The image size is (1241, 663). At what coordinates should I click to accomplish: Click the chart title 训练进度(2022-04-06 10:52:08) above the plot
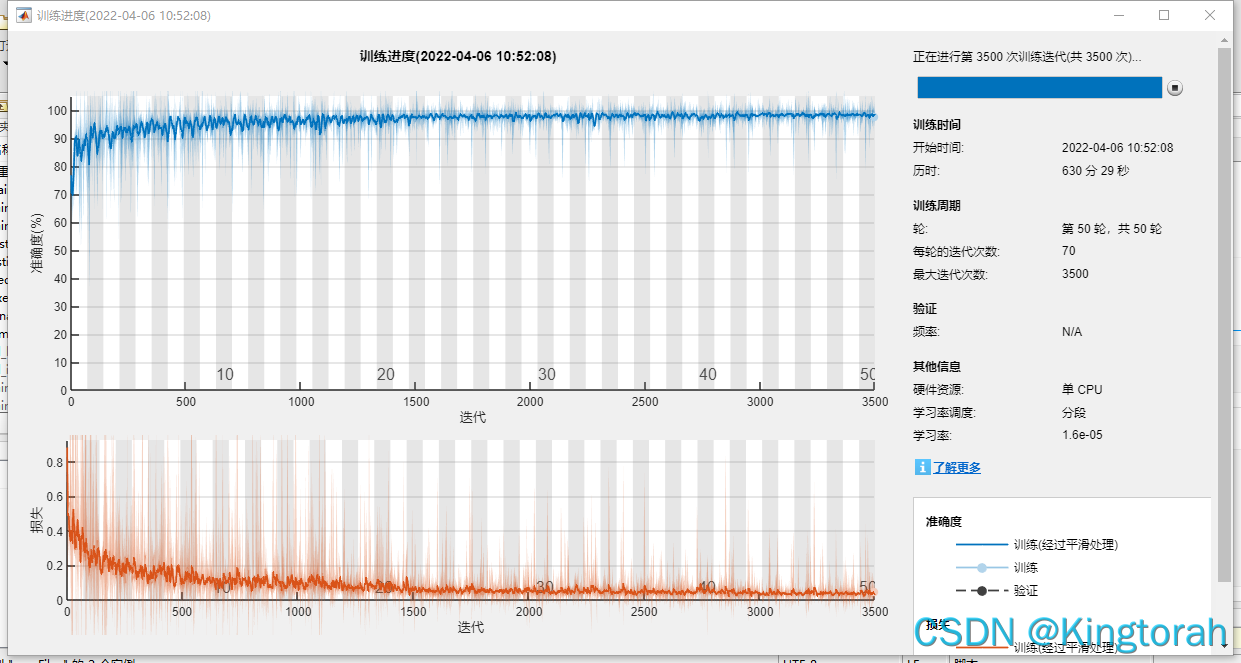click(x=458, y=57)
